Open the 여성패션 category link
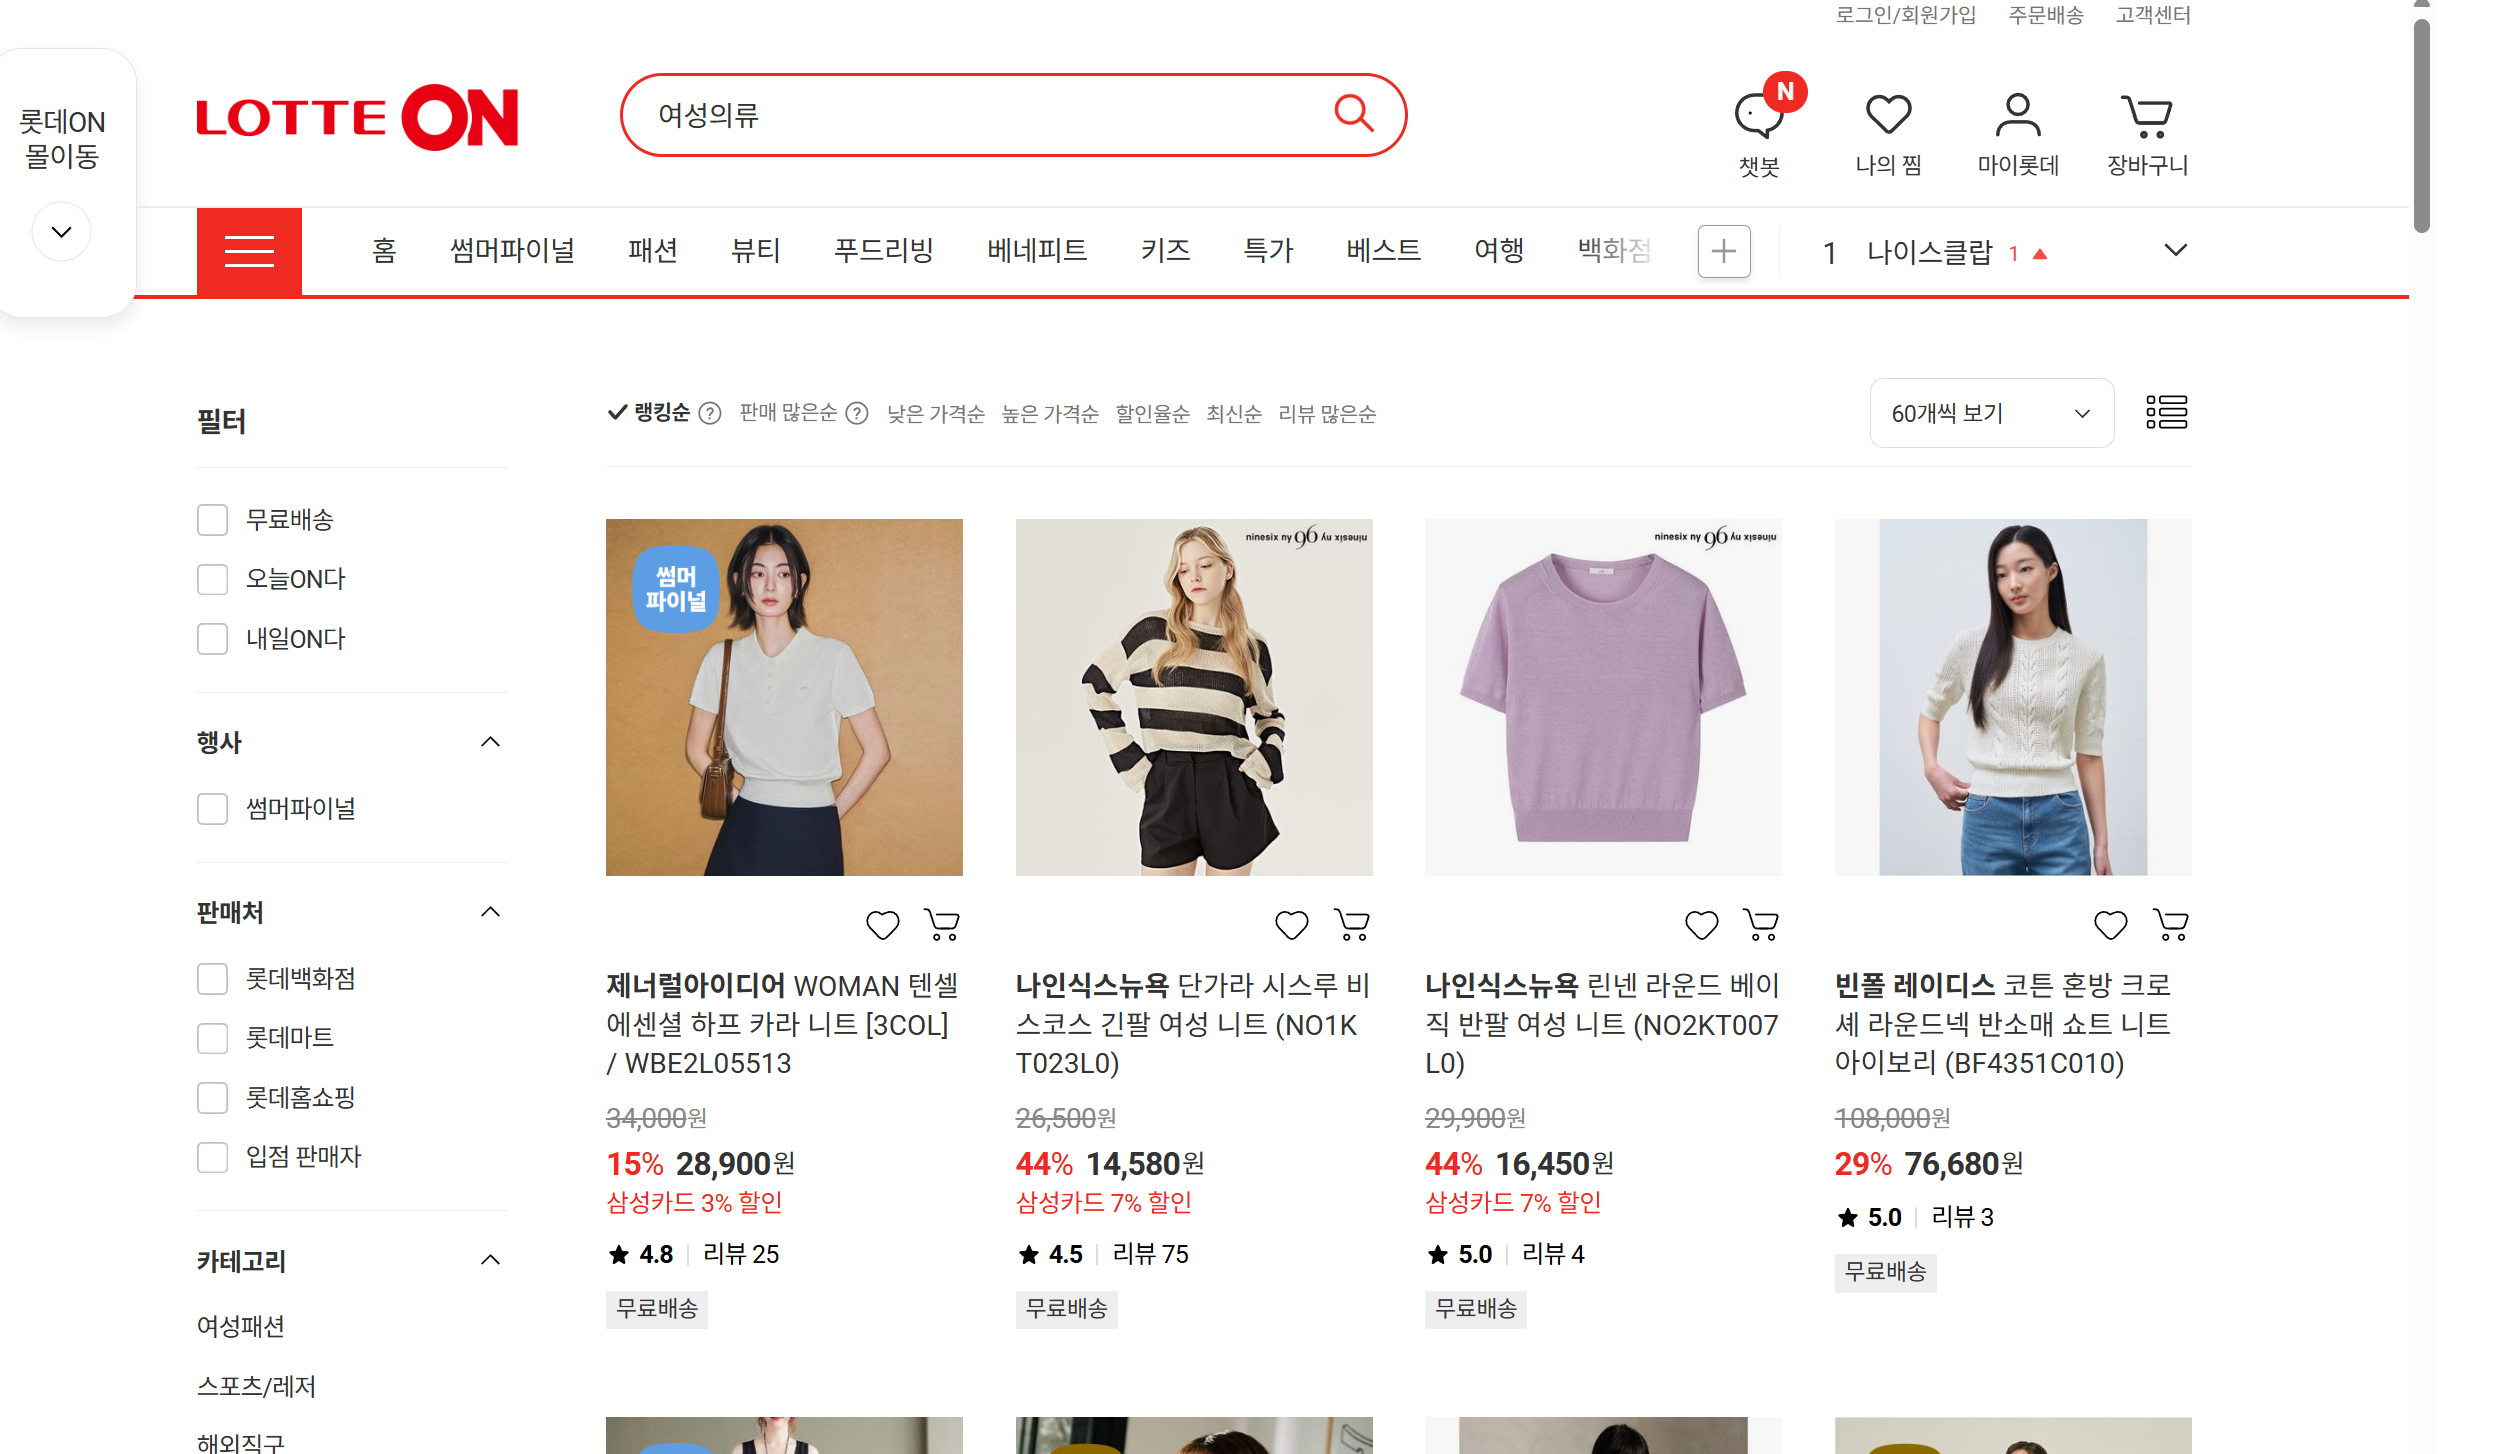2514x1454 pixels. click(241, 1326)
